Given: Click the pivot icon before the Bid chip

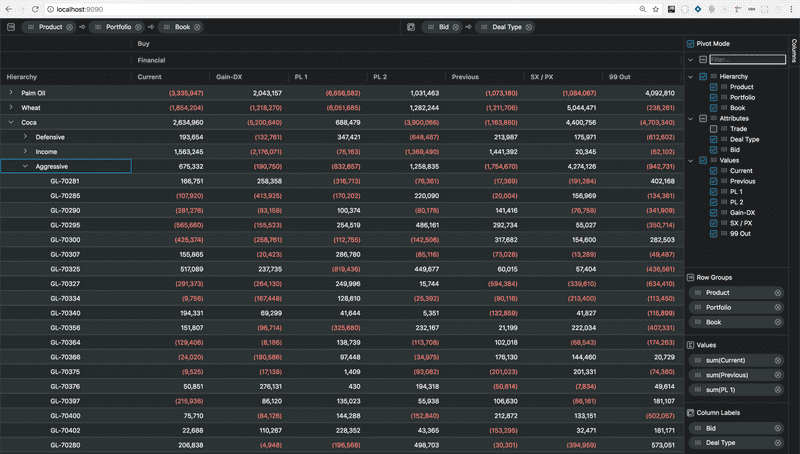Looking at the screenshot, I should [411, 27].
